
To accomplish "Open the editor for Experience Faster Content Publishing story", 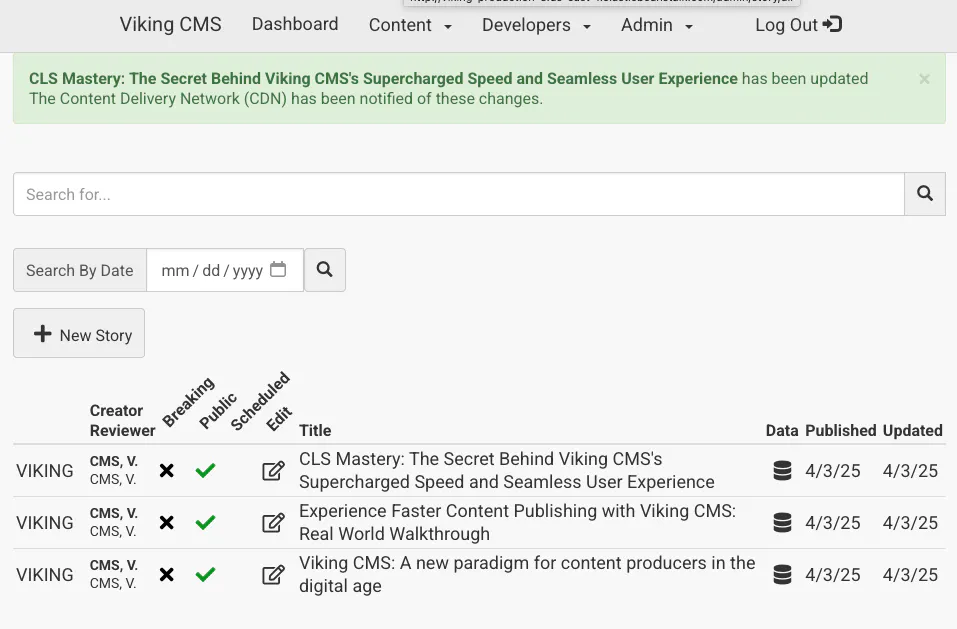I will (273, 523).
